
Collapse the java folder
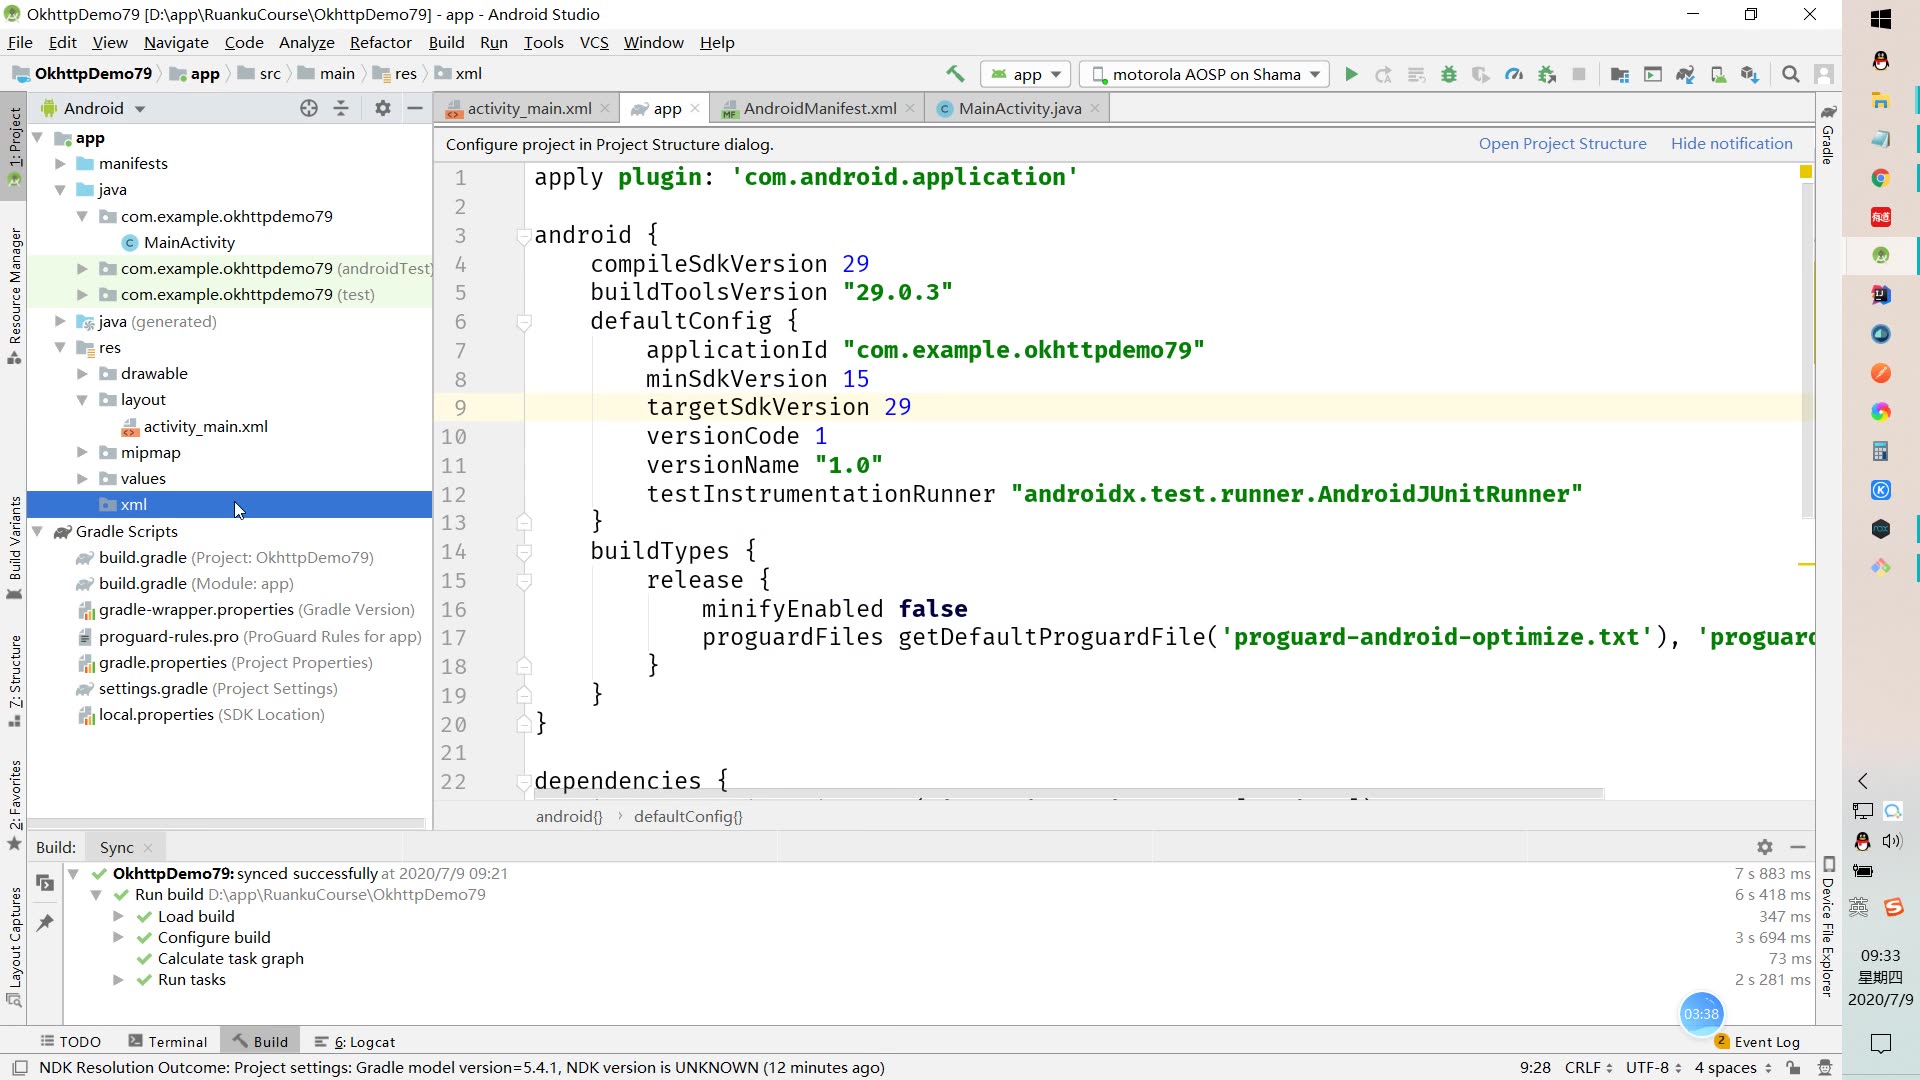click(60, 189)
